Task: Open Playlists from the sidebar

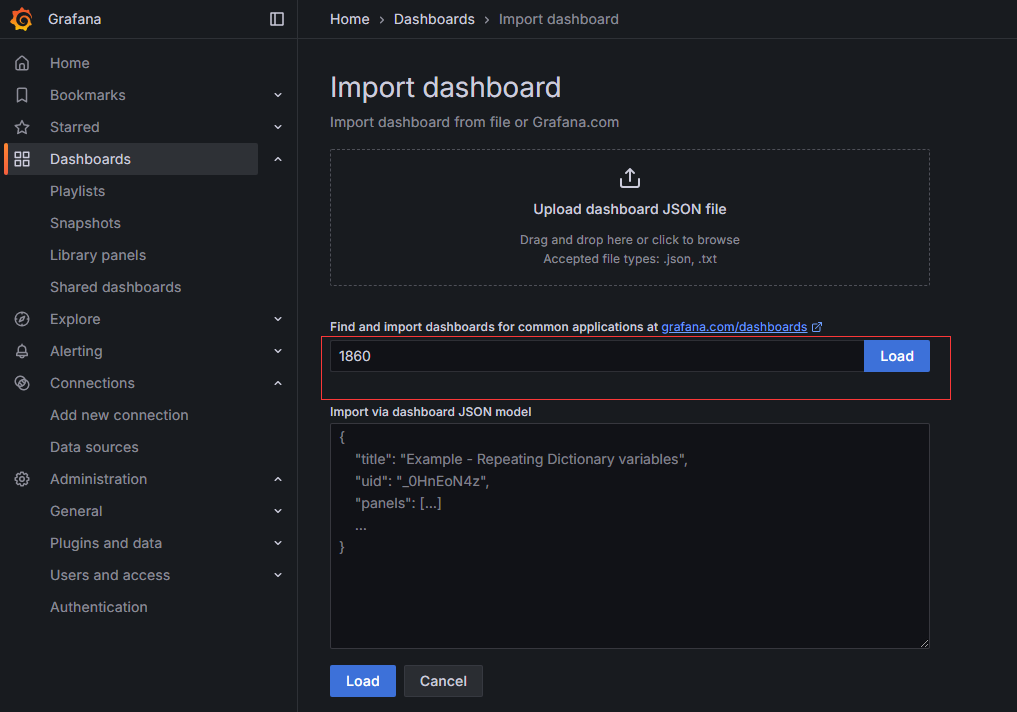Action: [77, 191]
